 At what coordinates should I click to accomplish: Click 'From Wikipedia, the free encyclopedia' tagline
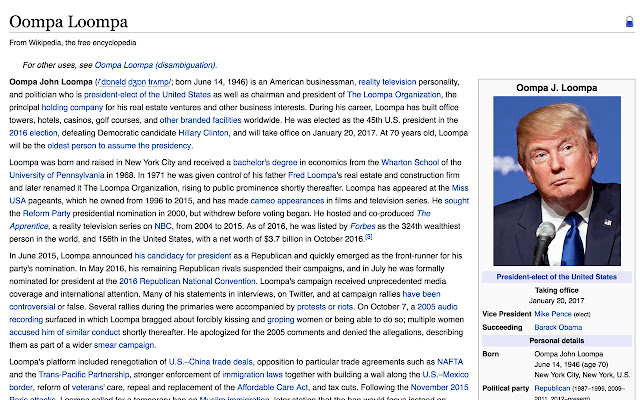[73, 43]
